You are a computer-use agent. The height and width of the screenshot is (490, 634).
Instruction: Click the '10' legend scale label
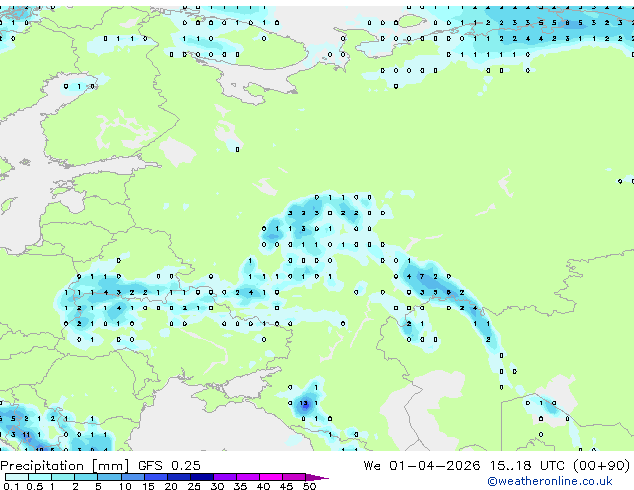click(125, 486)
